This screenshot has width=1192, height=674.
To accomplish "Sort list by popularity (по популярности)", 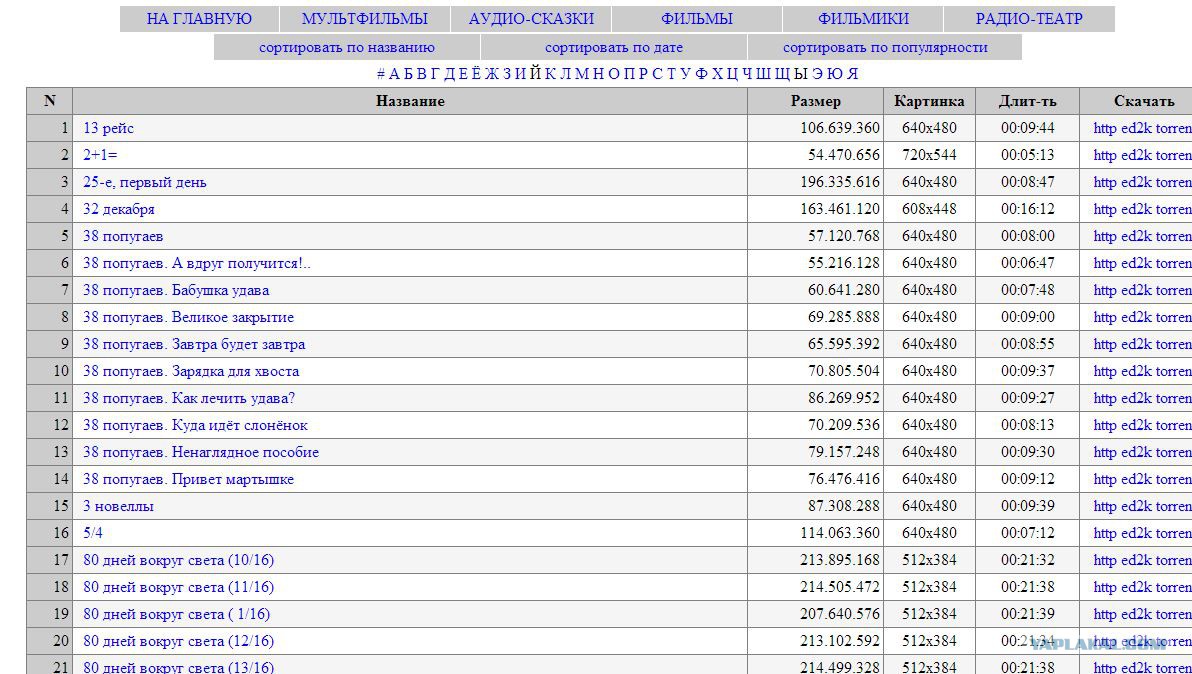I will [x=886, y=47].
